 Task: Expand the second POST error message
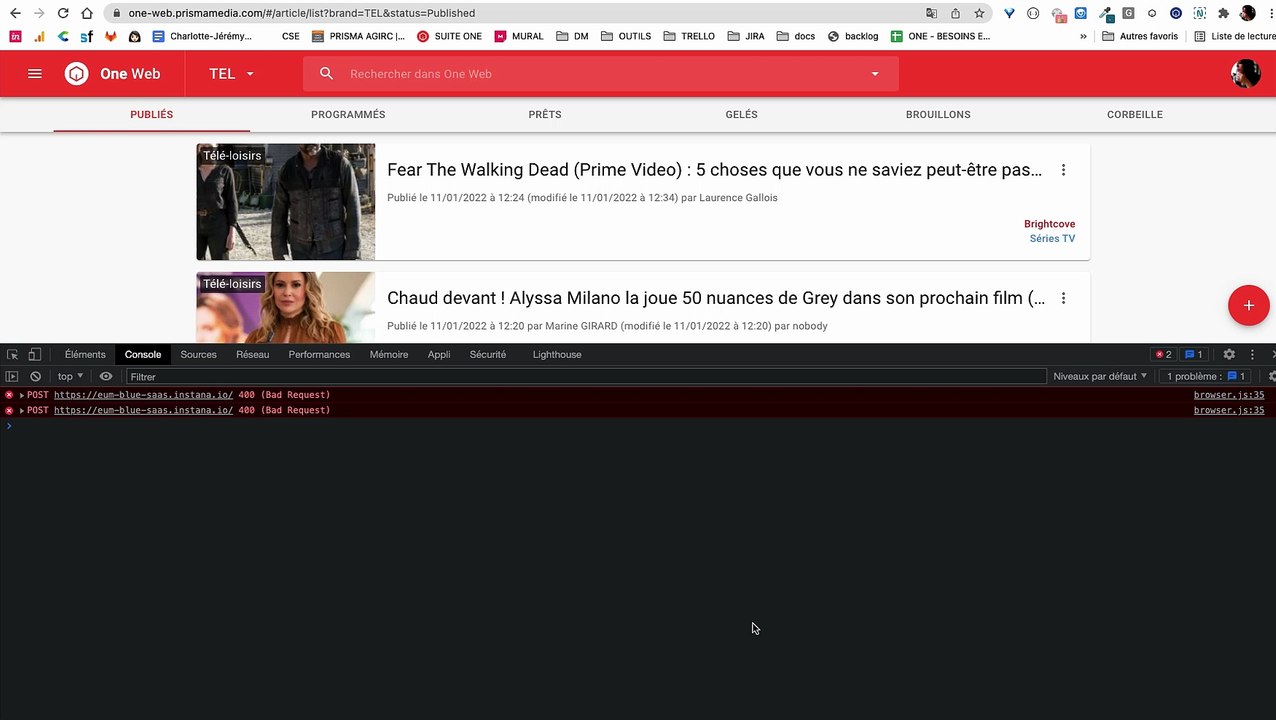(22, 410)
